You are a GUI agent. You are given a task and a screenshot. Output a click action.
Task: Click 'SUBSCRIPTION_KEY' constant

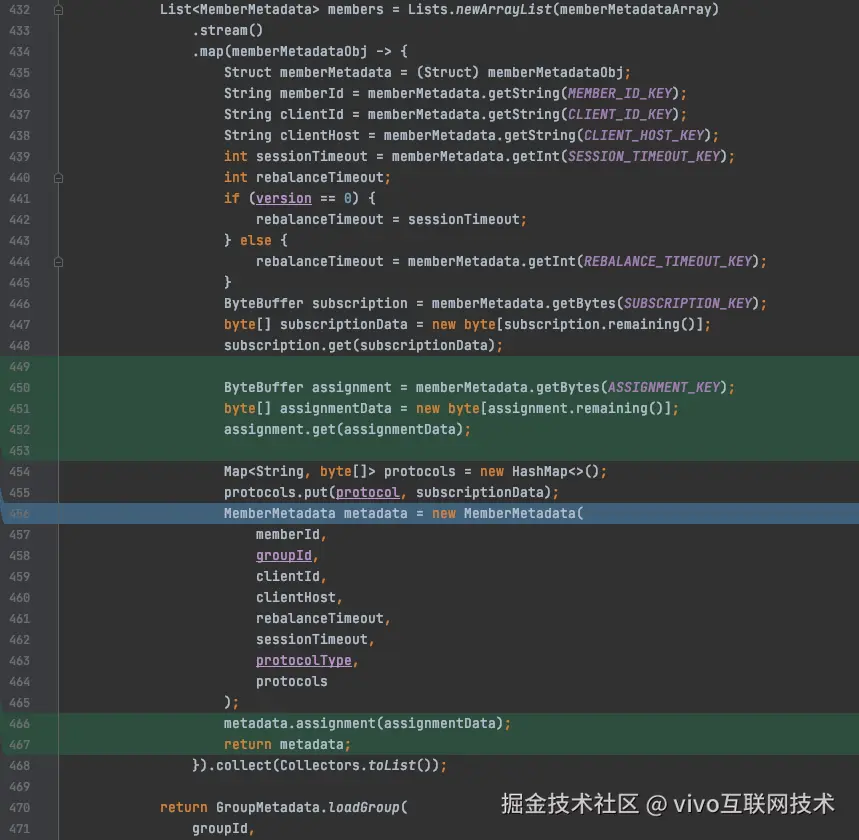[x=688, y=304]
